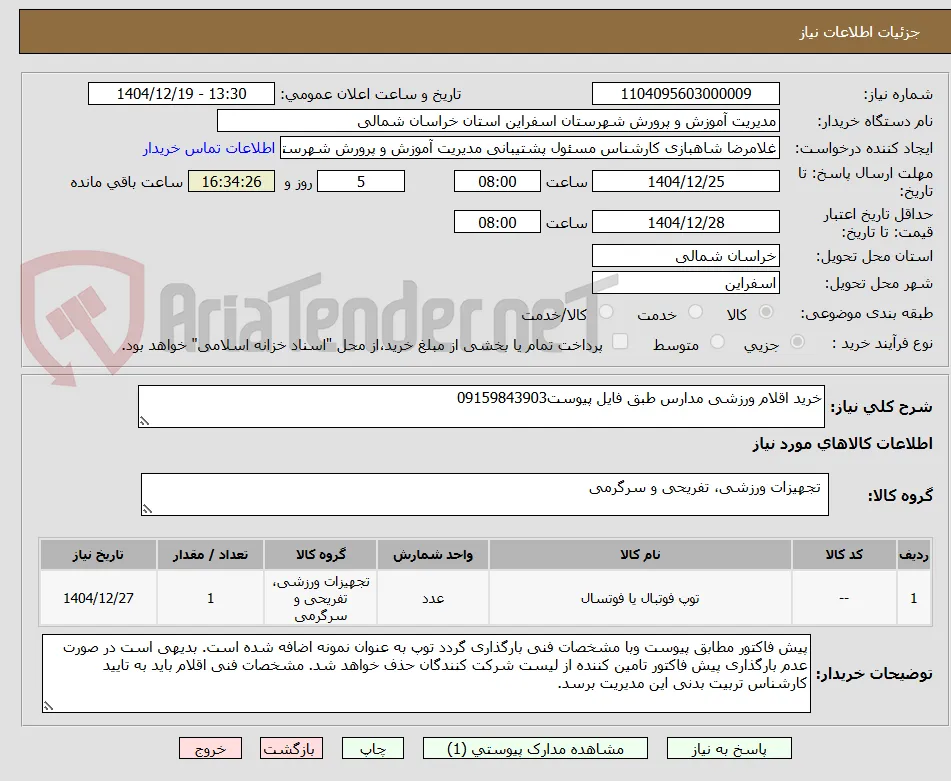
Task: Click the price validity hour 08:00 field
Action: point(497,222)
